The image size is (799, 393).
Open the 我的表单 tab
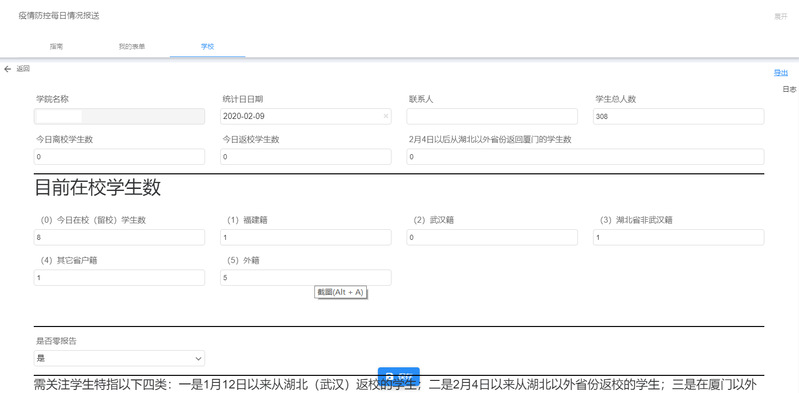click(132, 46)
